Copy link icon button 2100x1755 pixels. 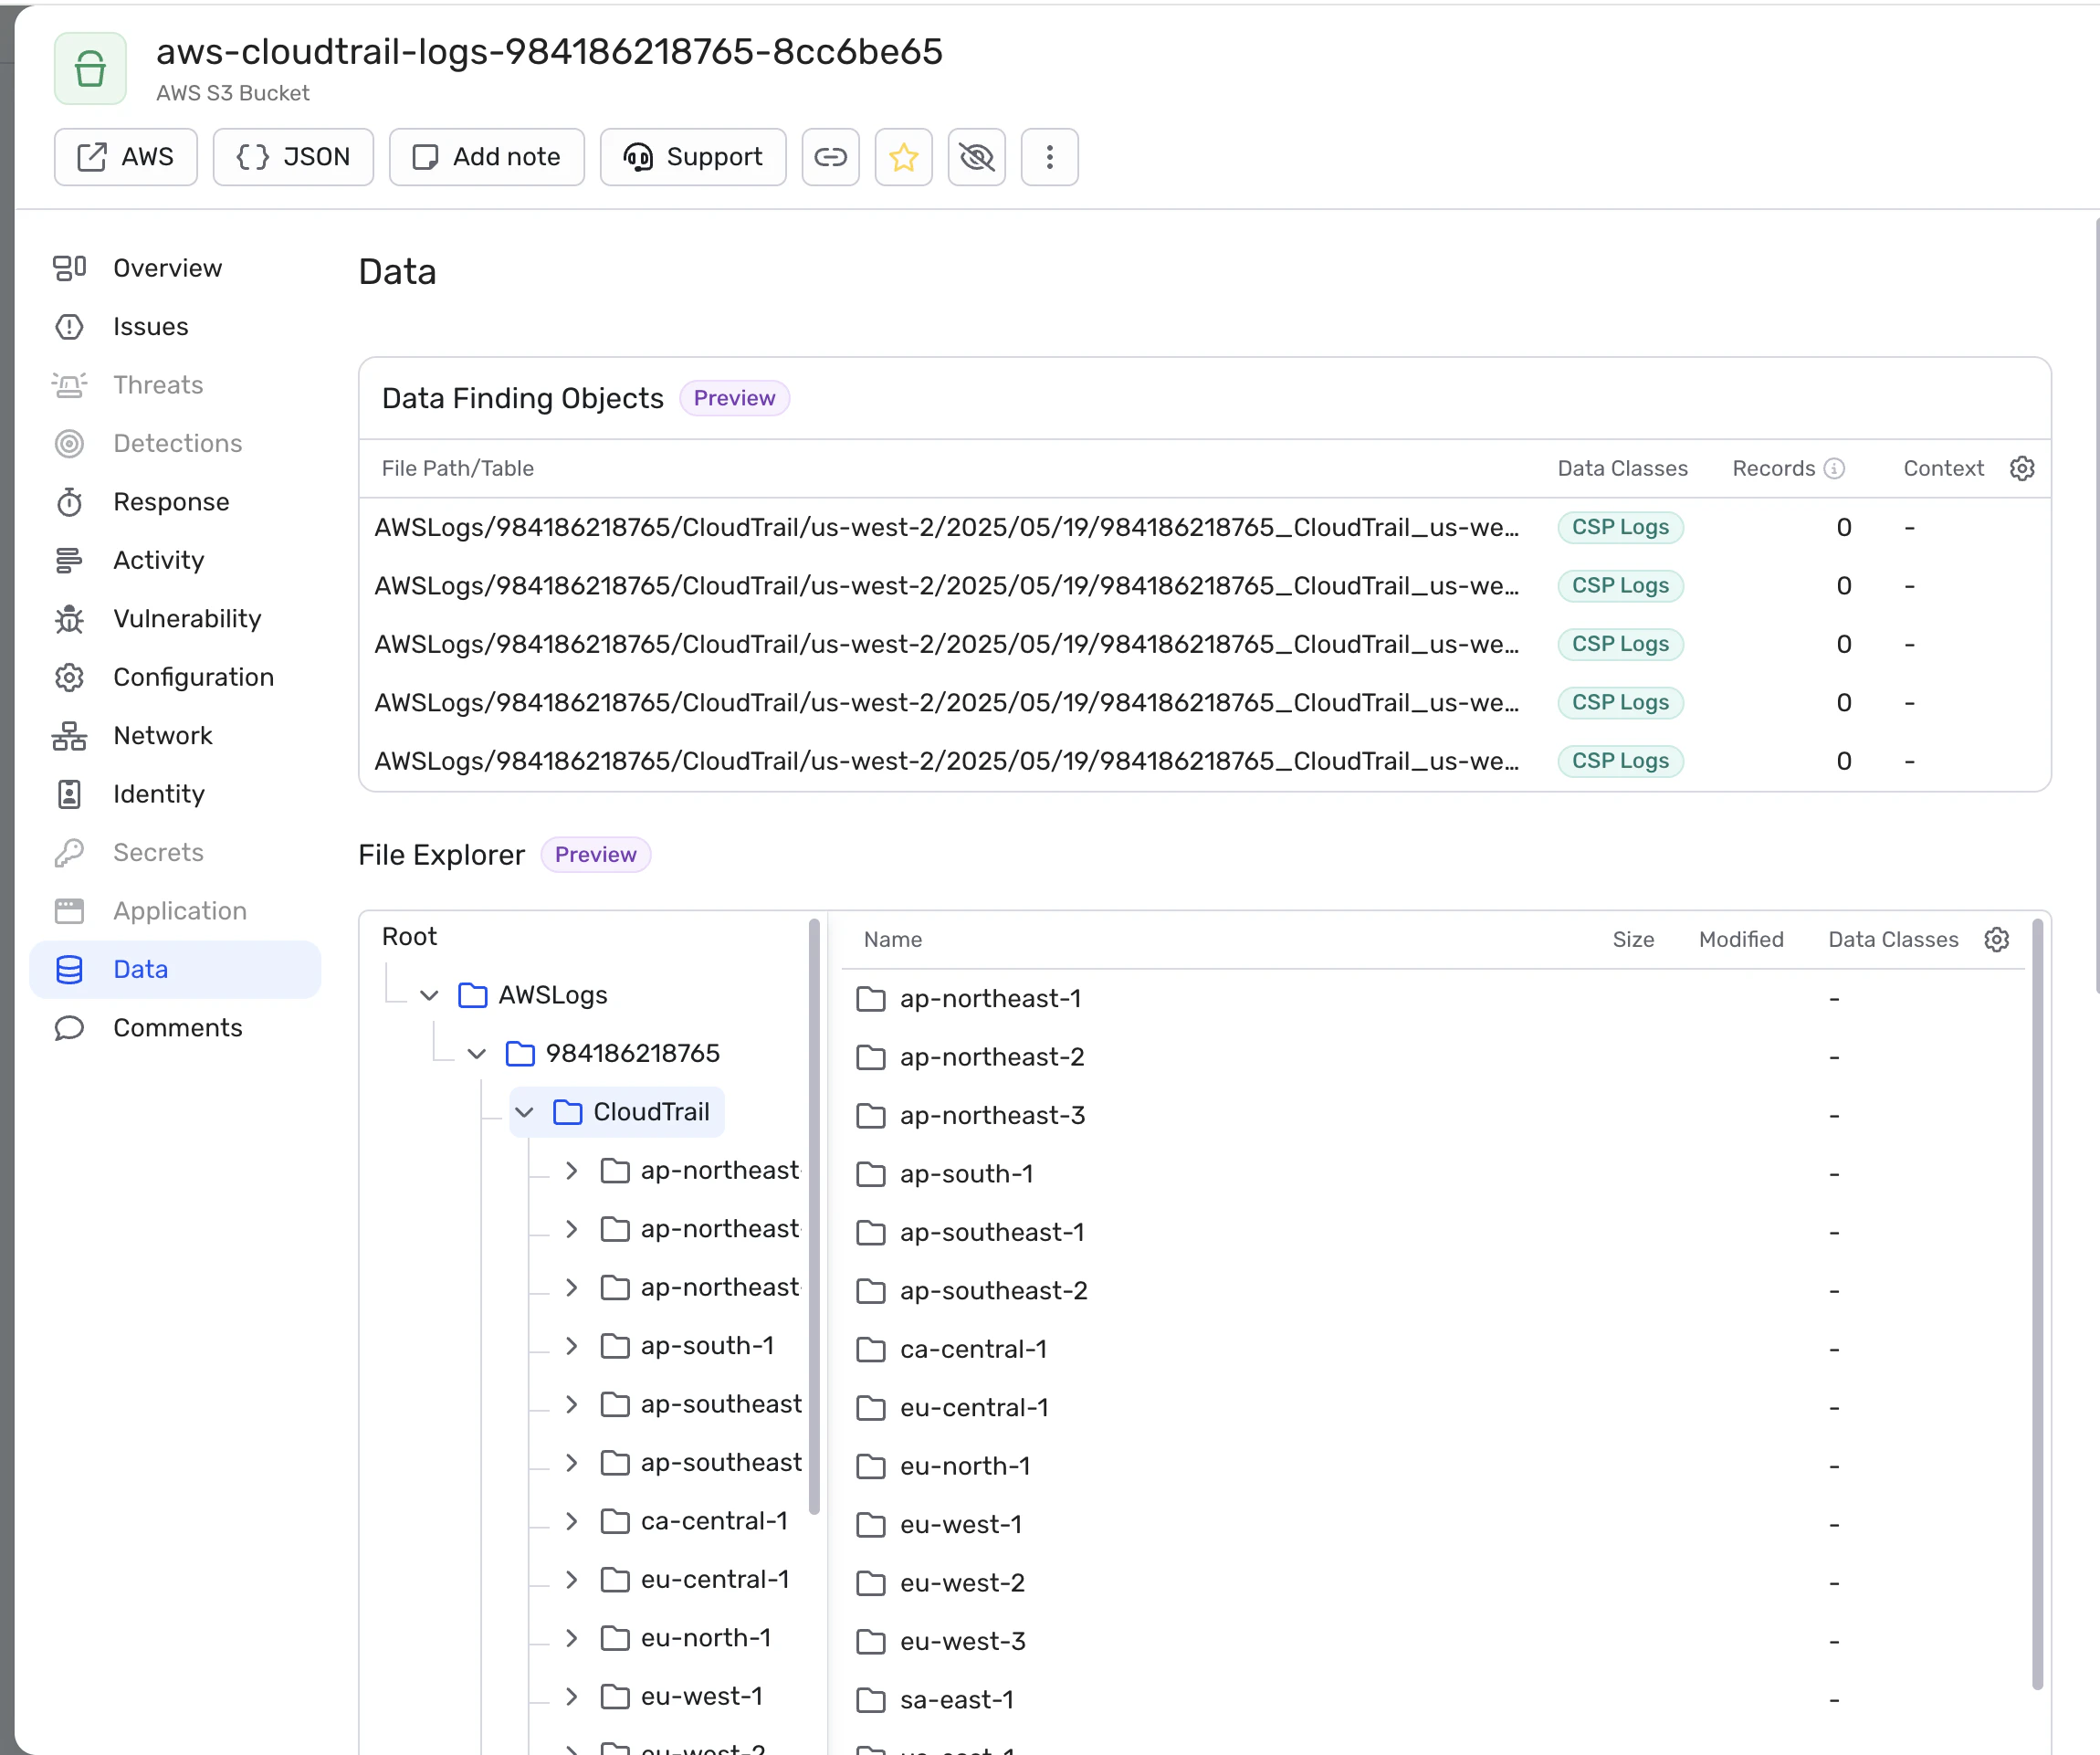830,157
